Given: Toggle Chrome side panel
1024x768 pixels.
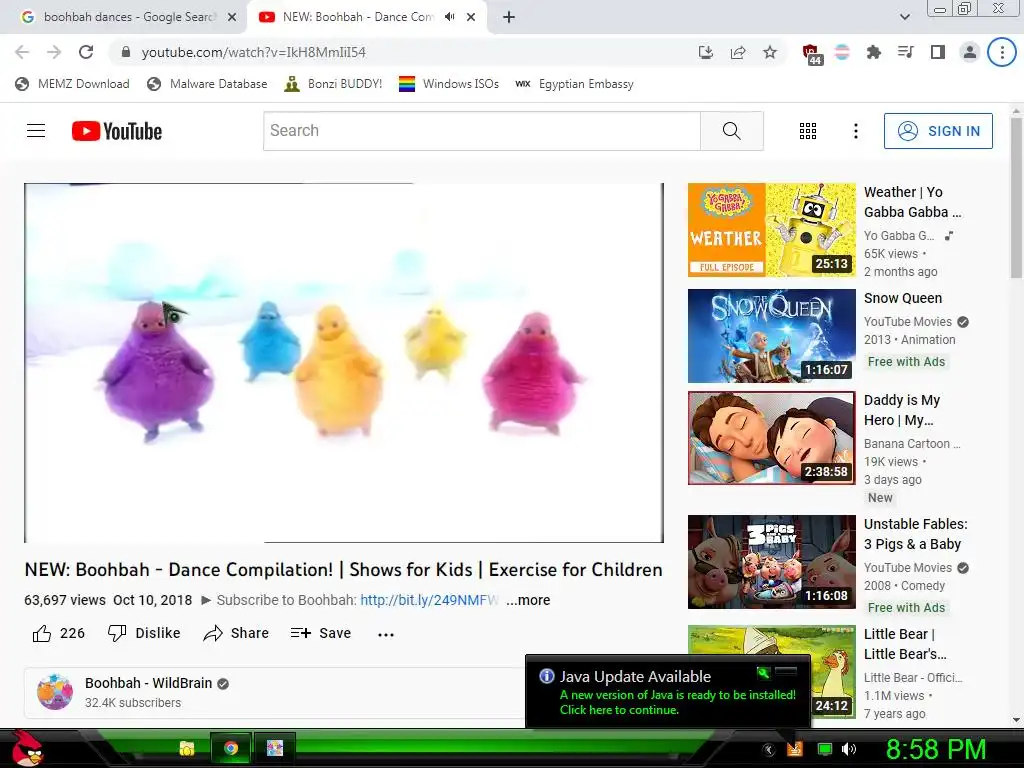Looking at the screenshot, I should coord(938,52).
